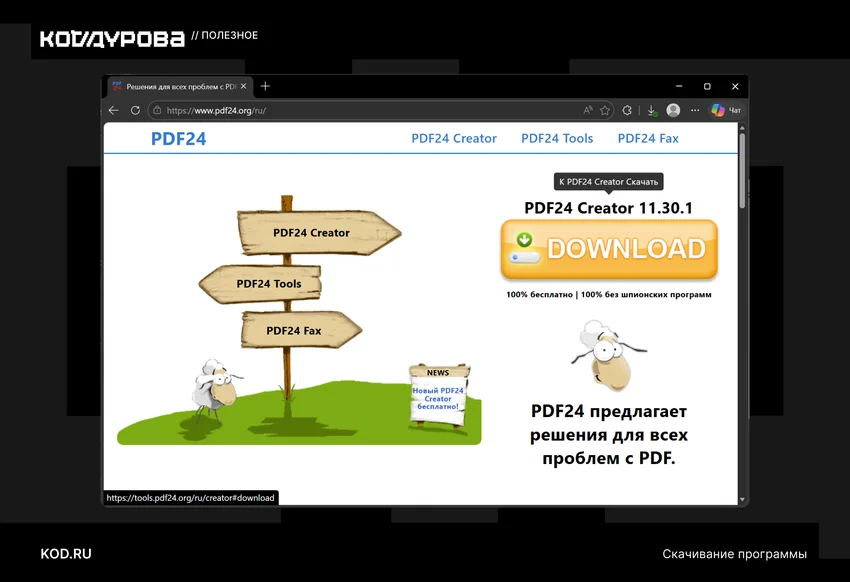Maximize the browser window
Screen dimensions: 850x582
[x=707, y=86]
